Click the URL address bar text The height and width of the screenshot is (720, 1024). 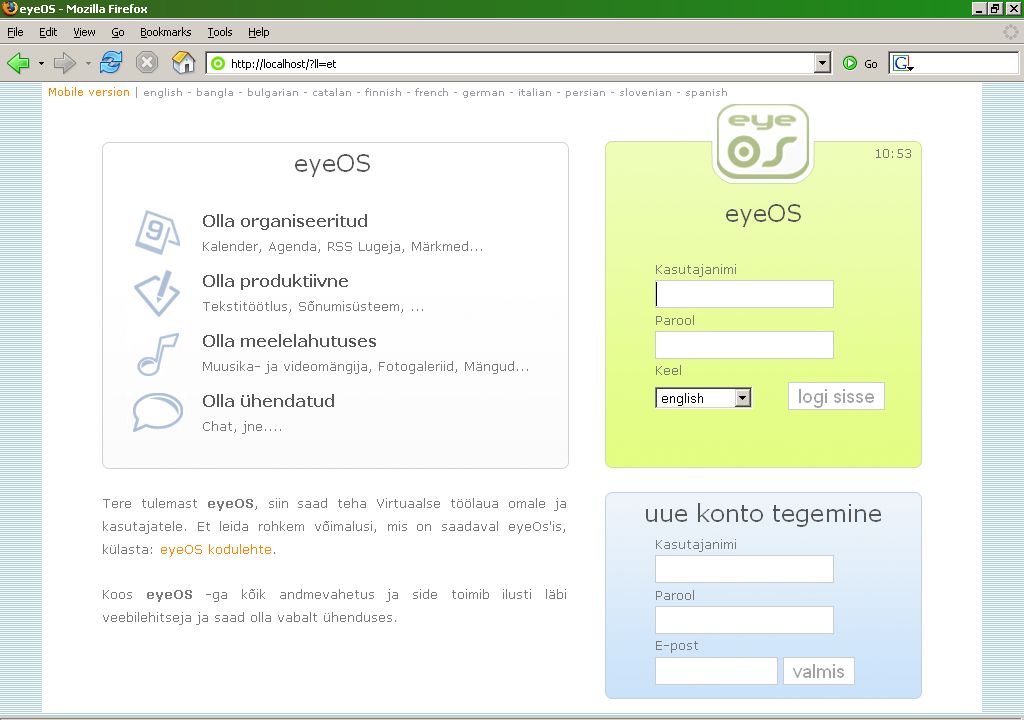pyautogui.click(x=283, y=63)
